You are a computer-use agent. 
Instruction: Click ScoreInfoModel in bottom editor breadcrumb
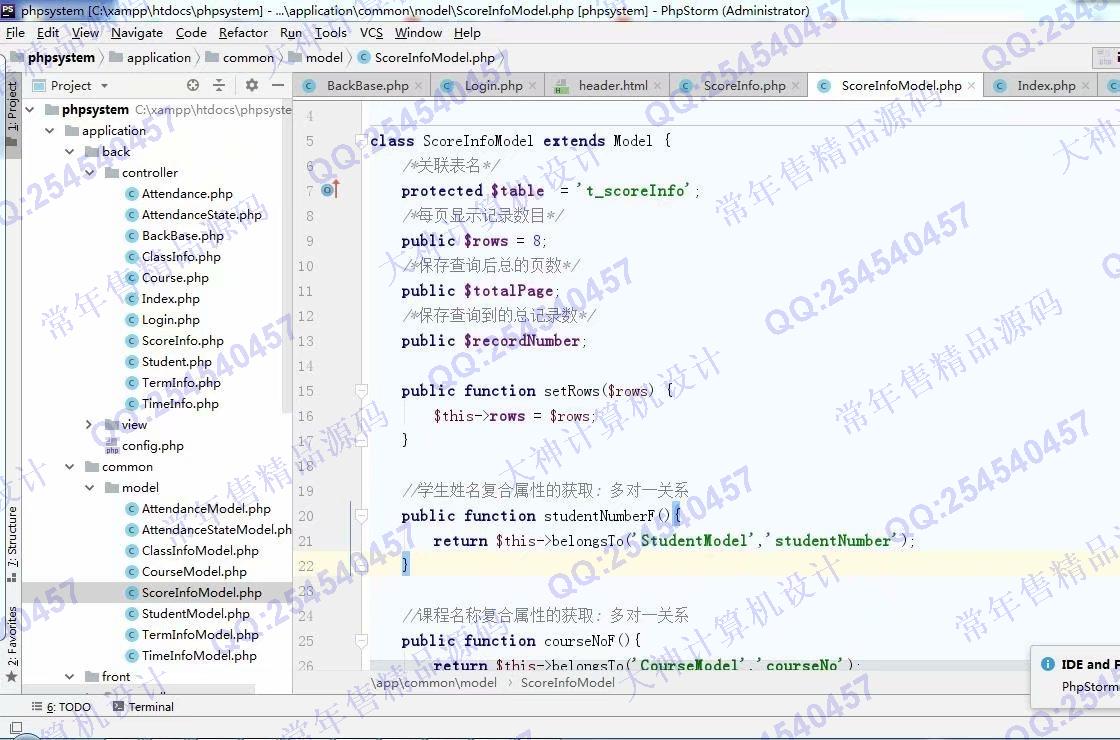click(568, 683)
